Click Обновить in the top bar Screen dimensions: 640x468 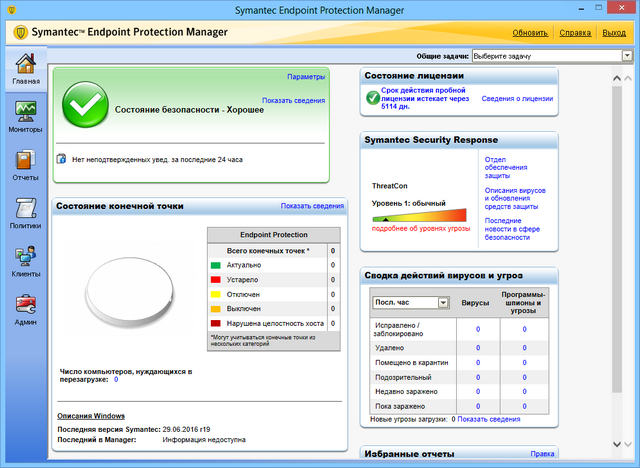click(530, 33)
